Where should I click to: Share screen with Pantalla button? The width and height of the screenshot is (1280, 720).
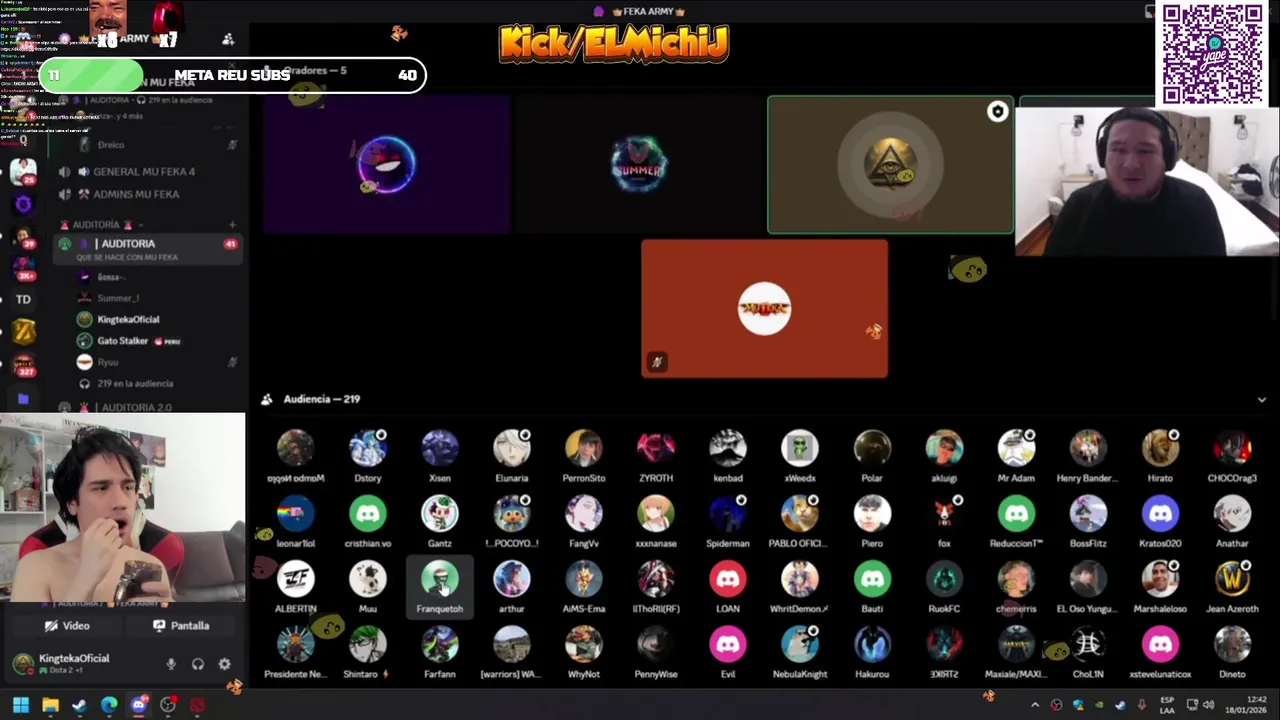pyautogui.click(x=181, y=626)
